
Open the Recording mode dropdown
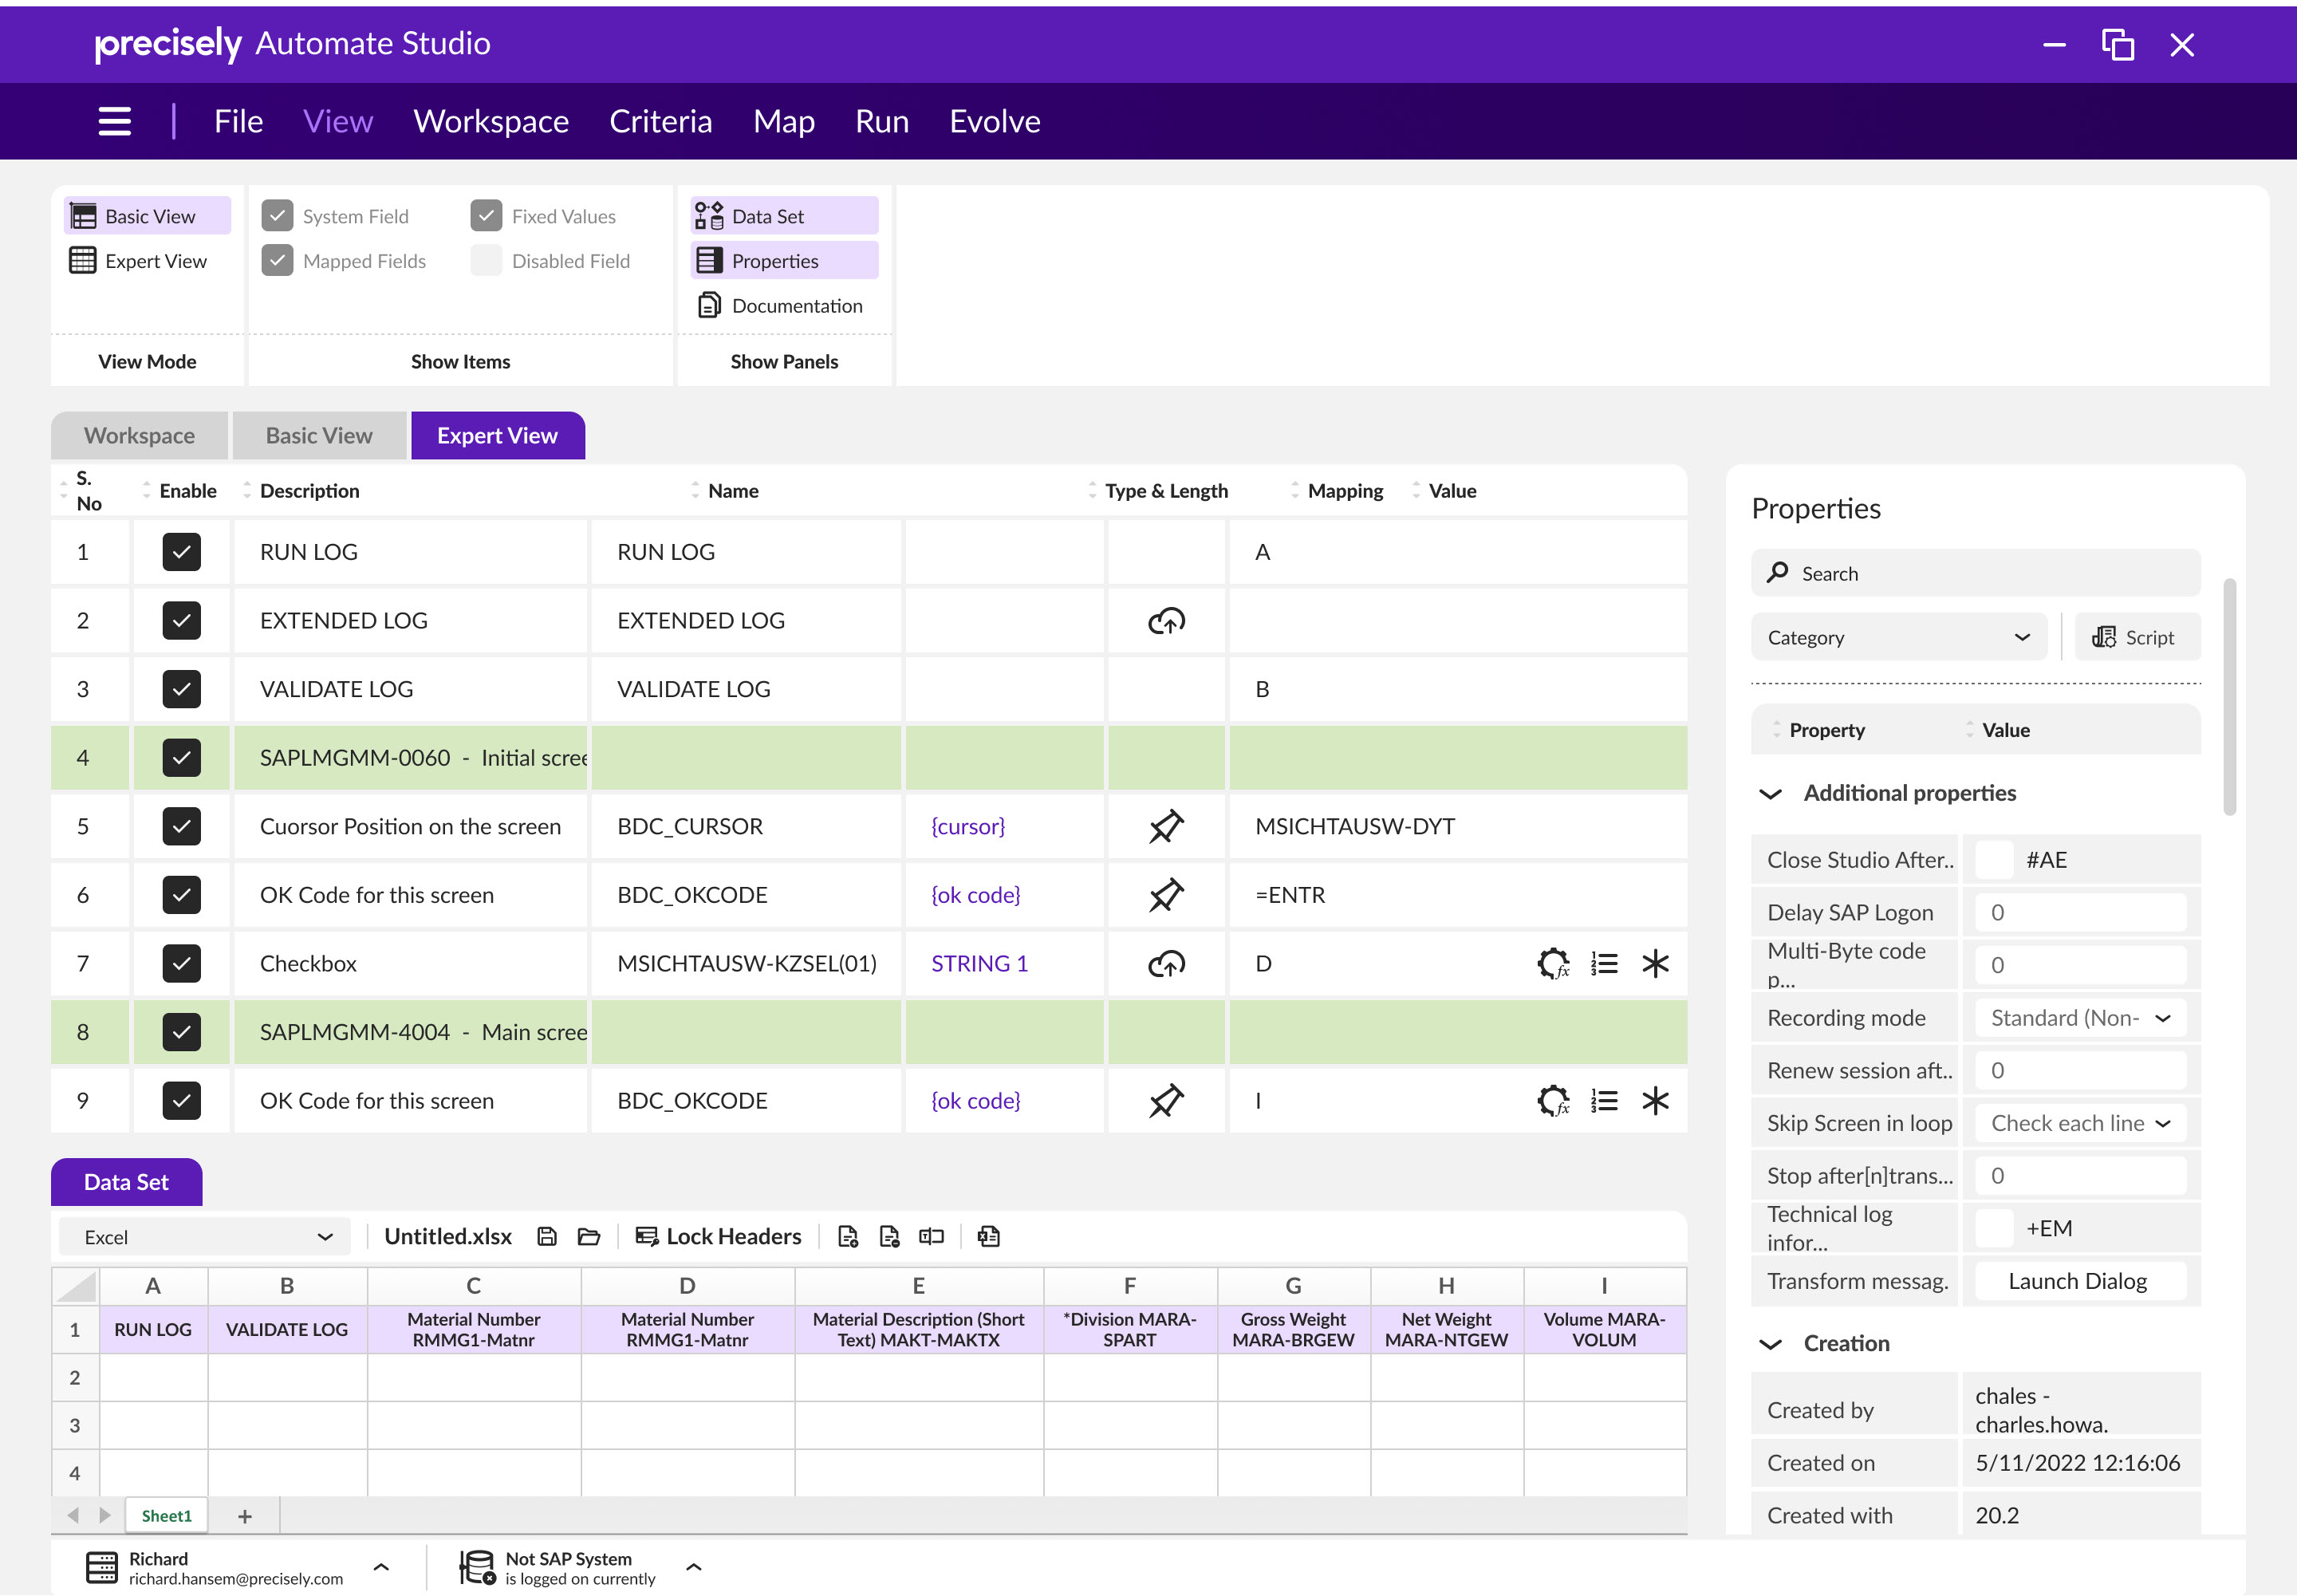tap(2080, 1018)
